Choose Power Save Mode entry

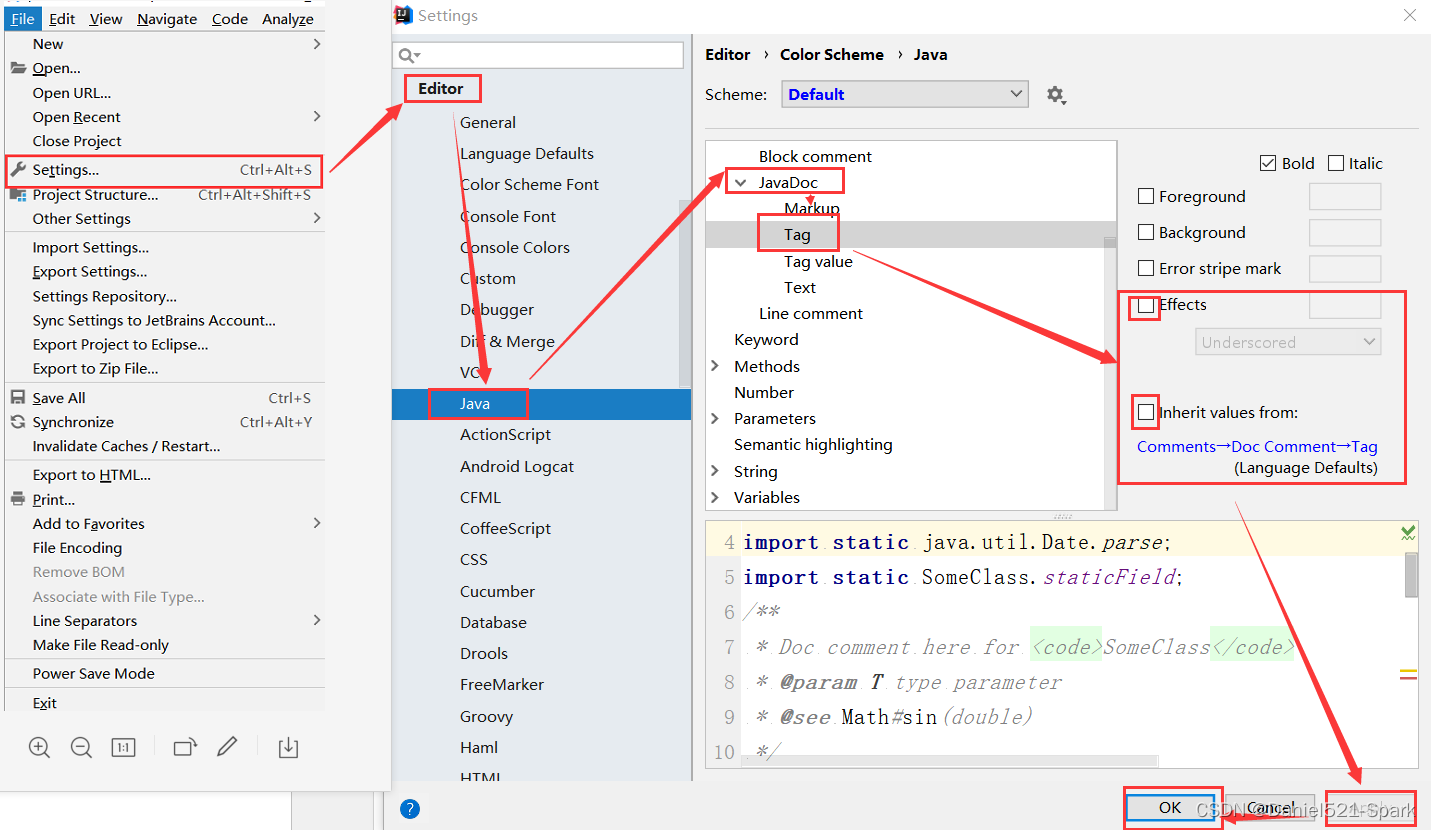(164, 674)
